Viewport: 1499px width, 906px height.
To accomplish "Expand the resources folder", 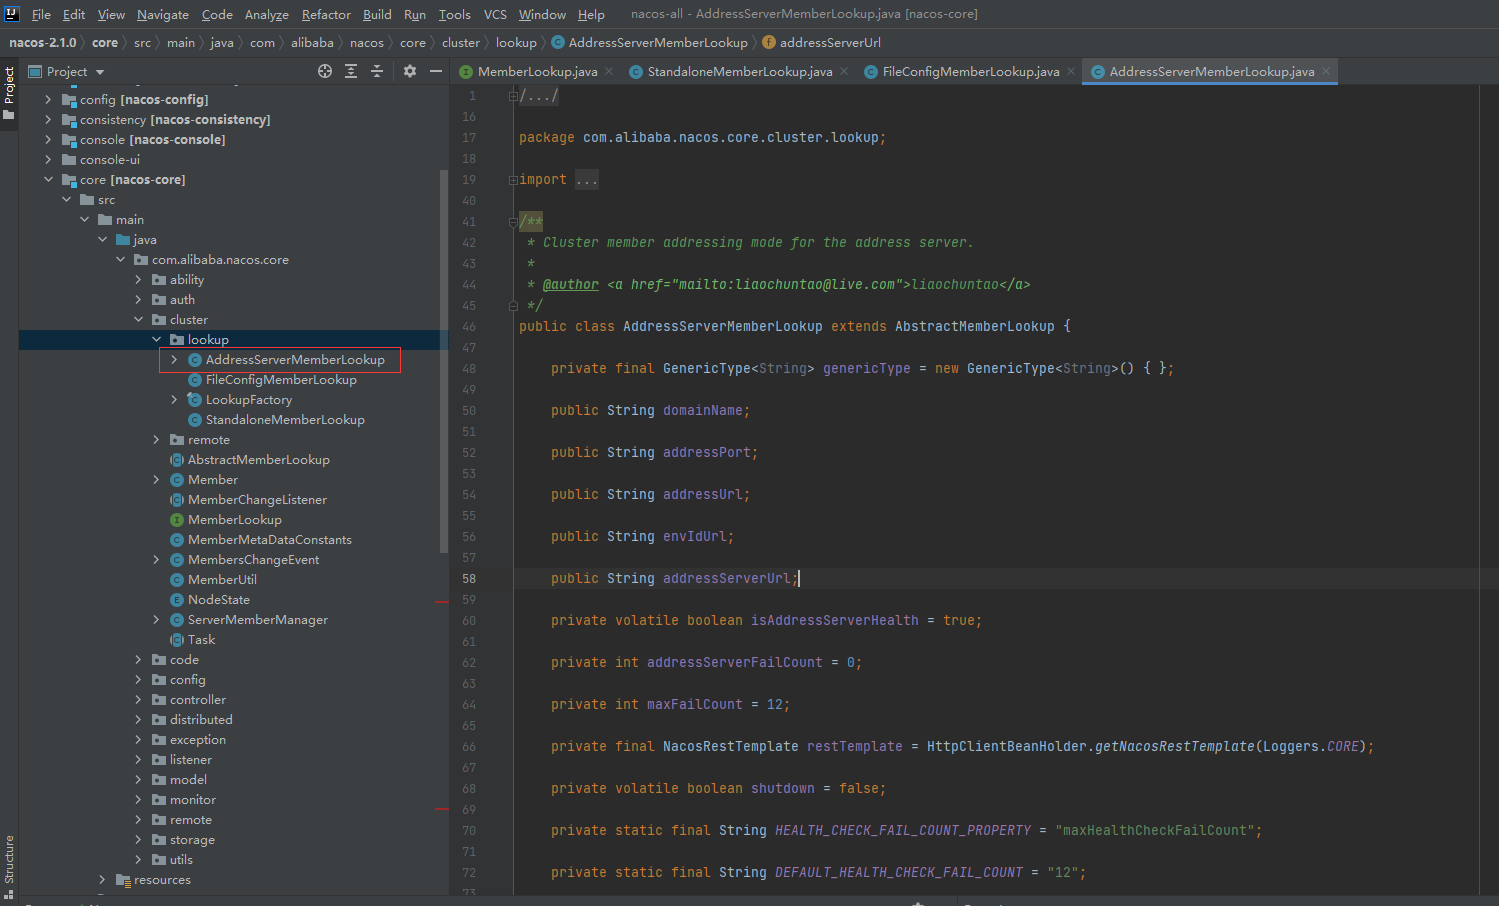I will tap(102, 879).
